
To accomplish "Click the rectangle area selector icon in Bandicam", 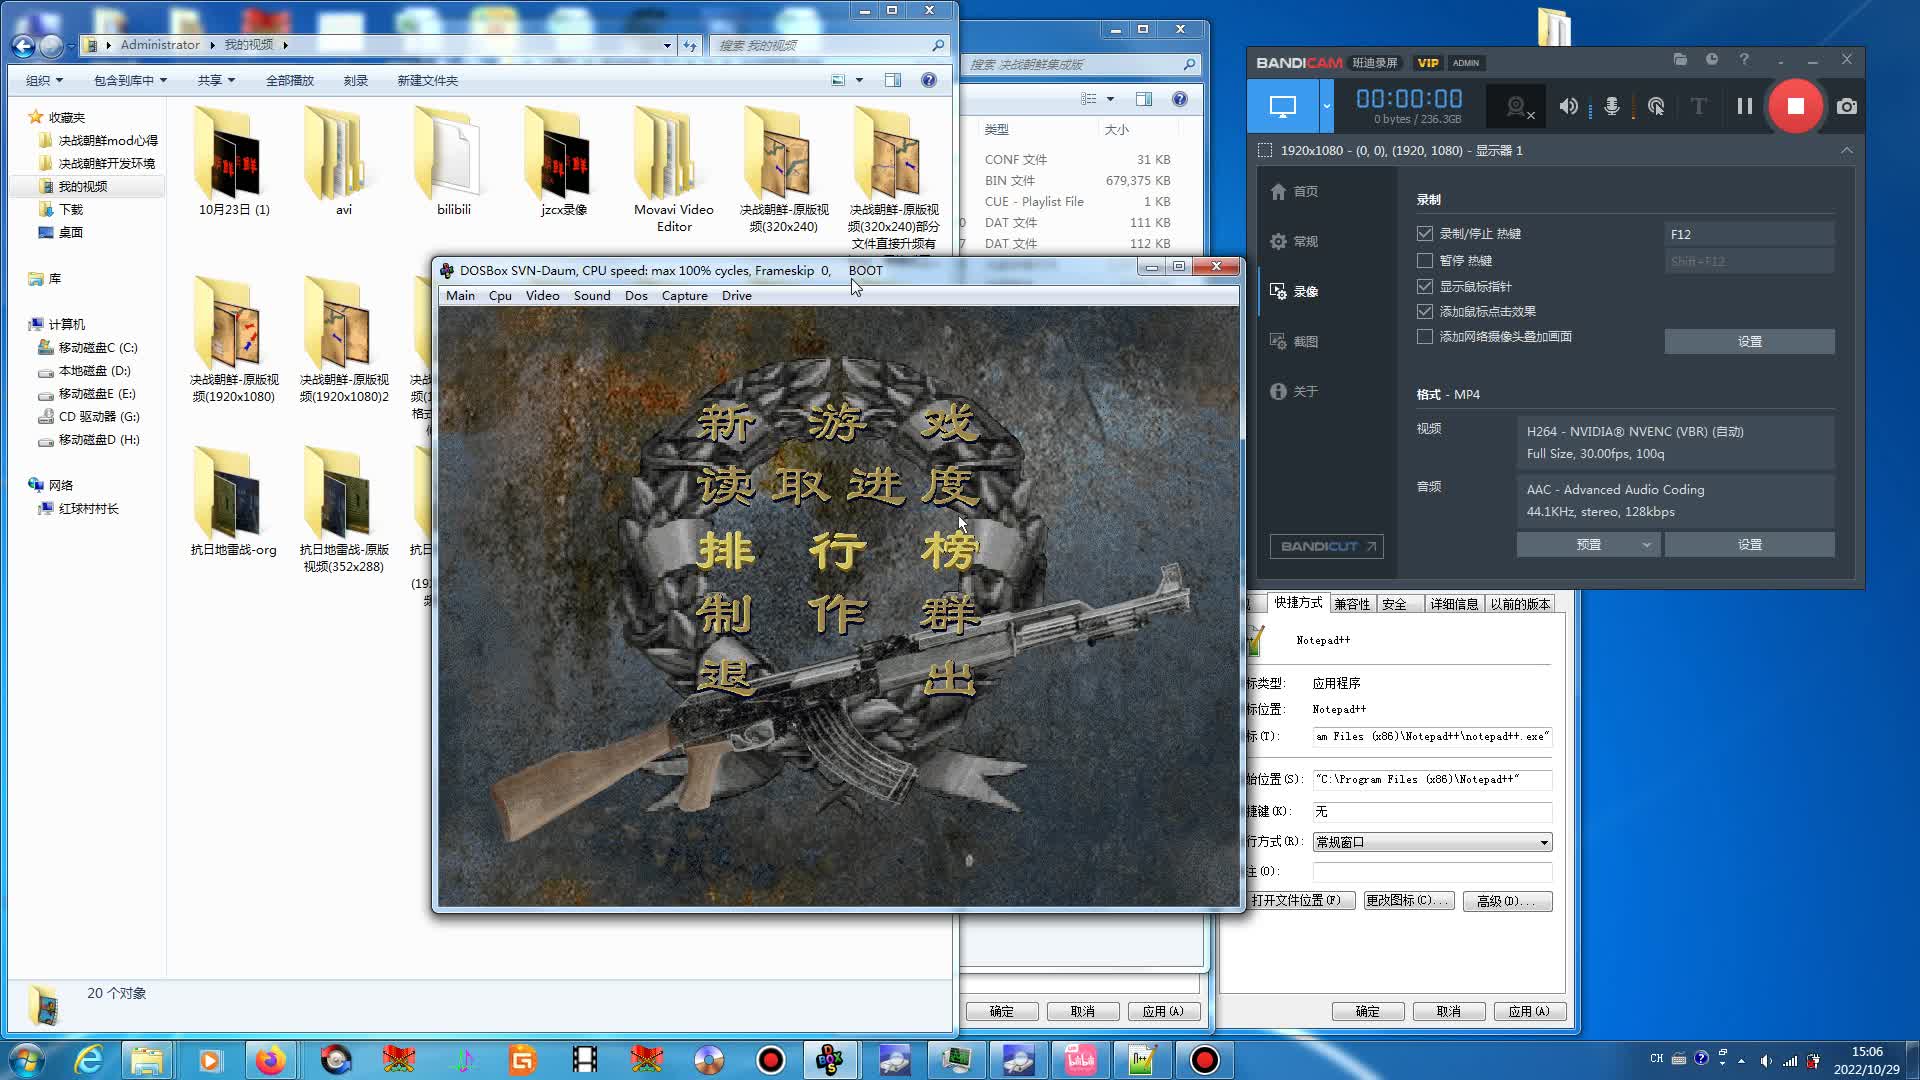I will coord(1265,150).
